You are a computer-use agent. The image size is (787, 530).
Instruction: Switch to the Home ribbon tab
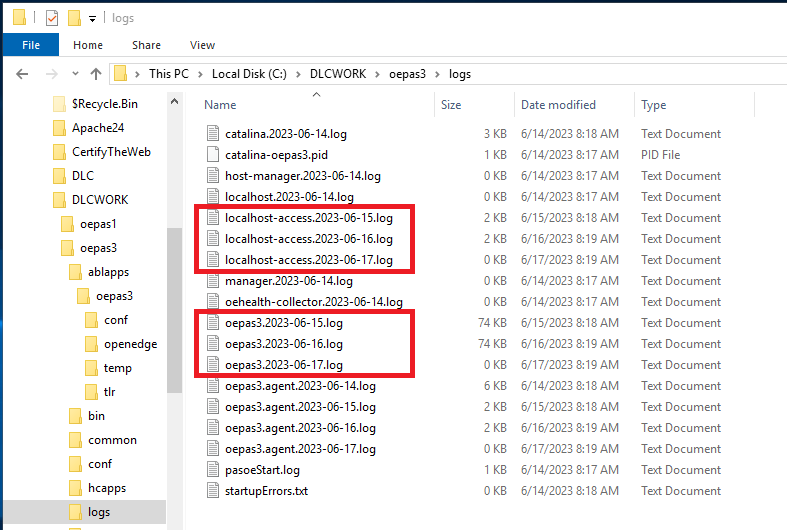[88, 45]
